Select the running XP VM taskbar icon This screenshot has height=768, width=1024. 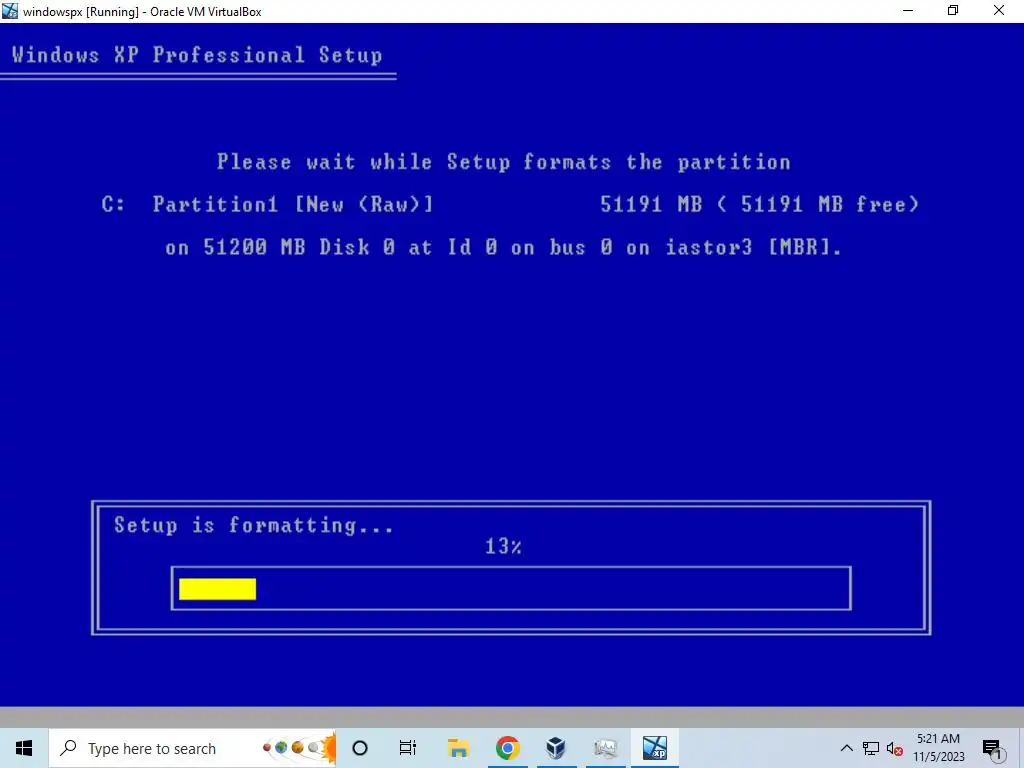pyautogui.click(x=654, y=748)
